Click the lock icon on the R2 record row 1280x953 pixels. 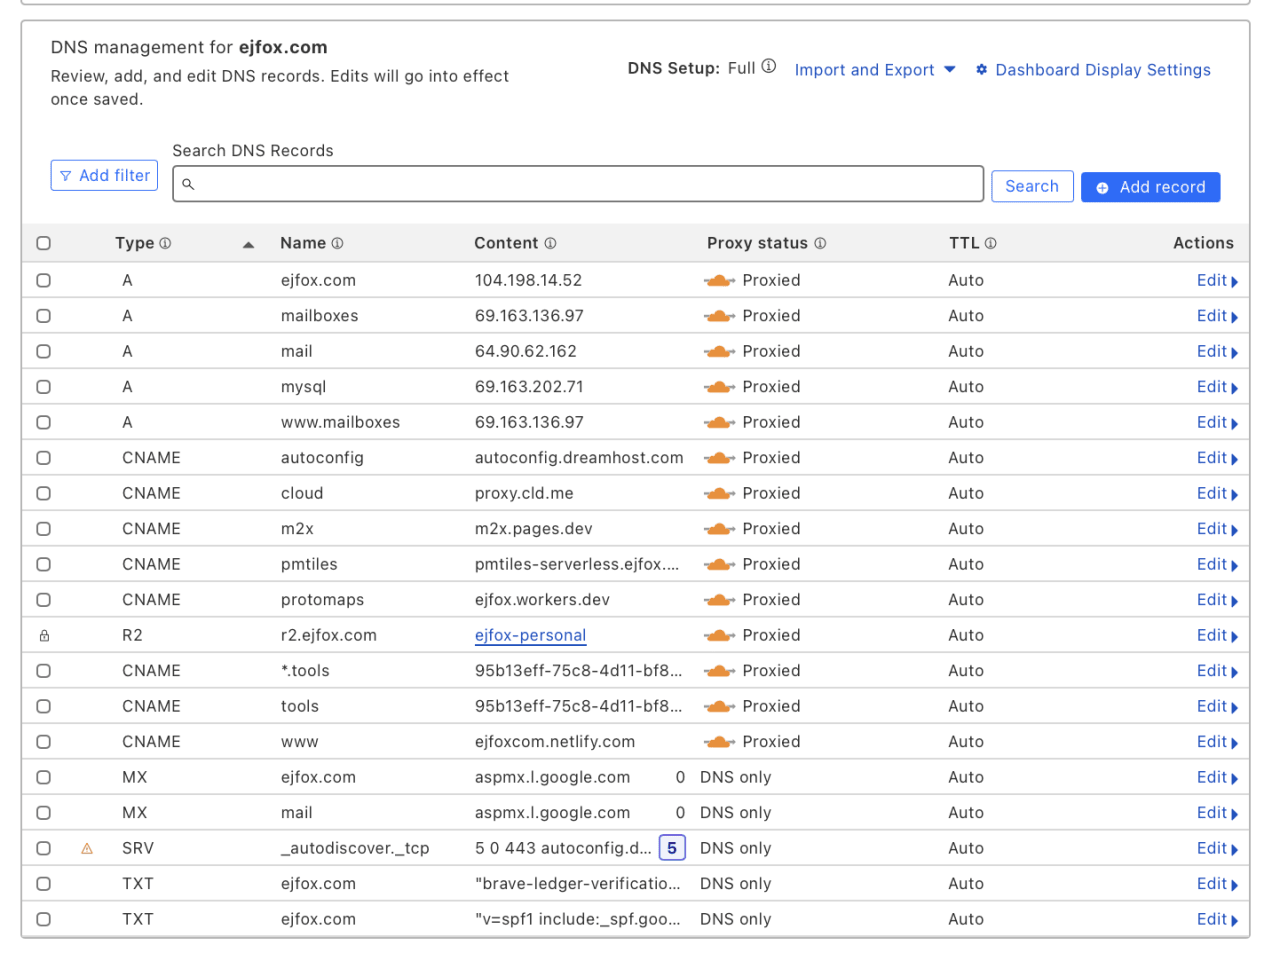pos(43,635)
